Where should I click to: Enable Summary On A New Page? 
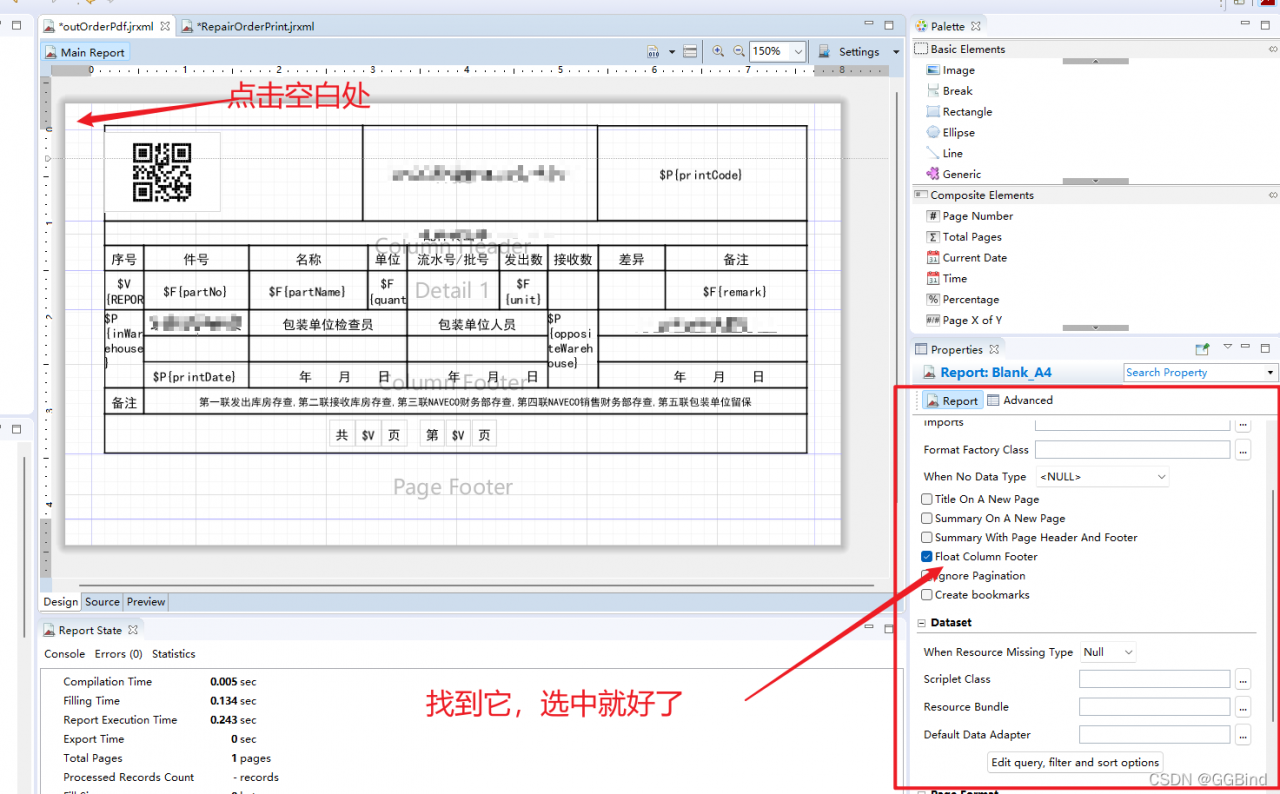(927, 518)
